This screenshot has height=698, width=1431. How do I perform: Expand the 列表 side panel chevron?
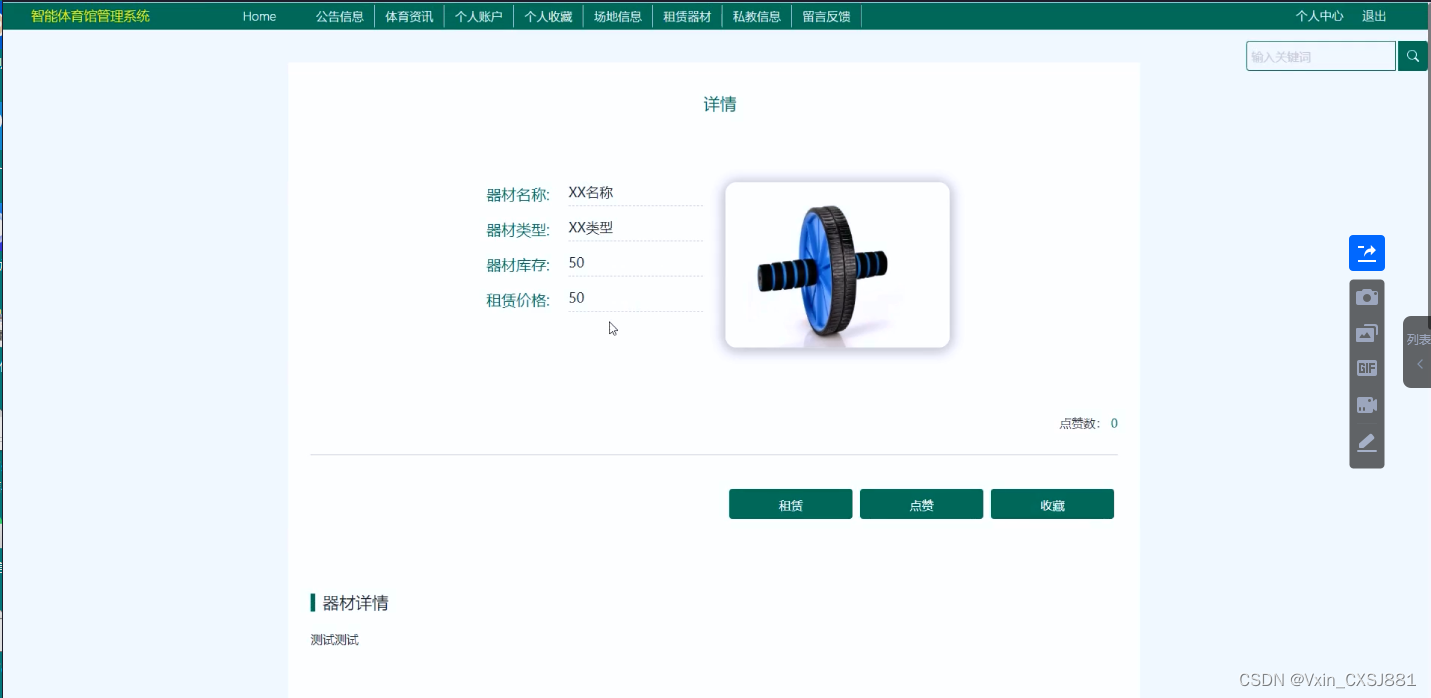click(1419, 364)
